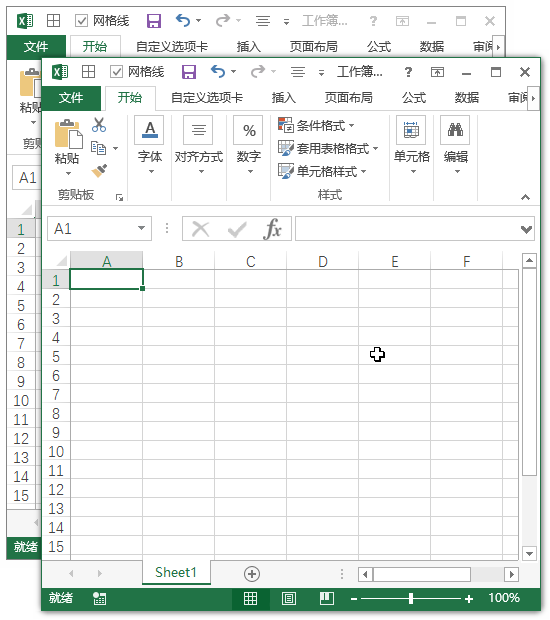This screenshot has width=550, height=620.
Task: Select the 开始 tab in front window
Action: coord(130,97)
